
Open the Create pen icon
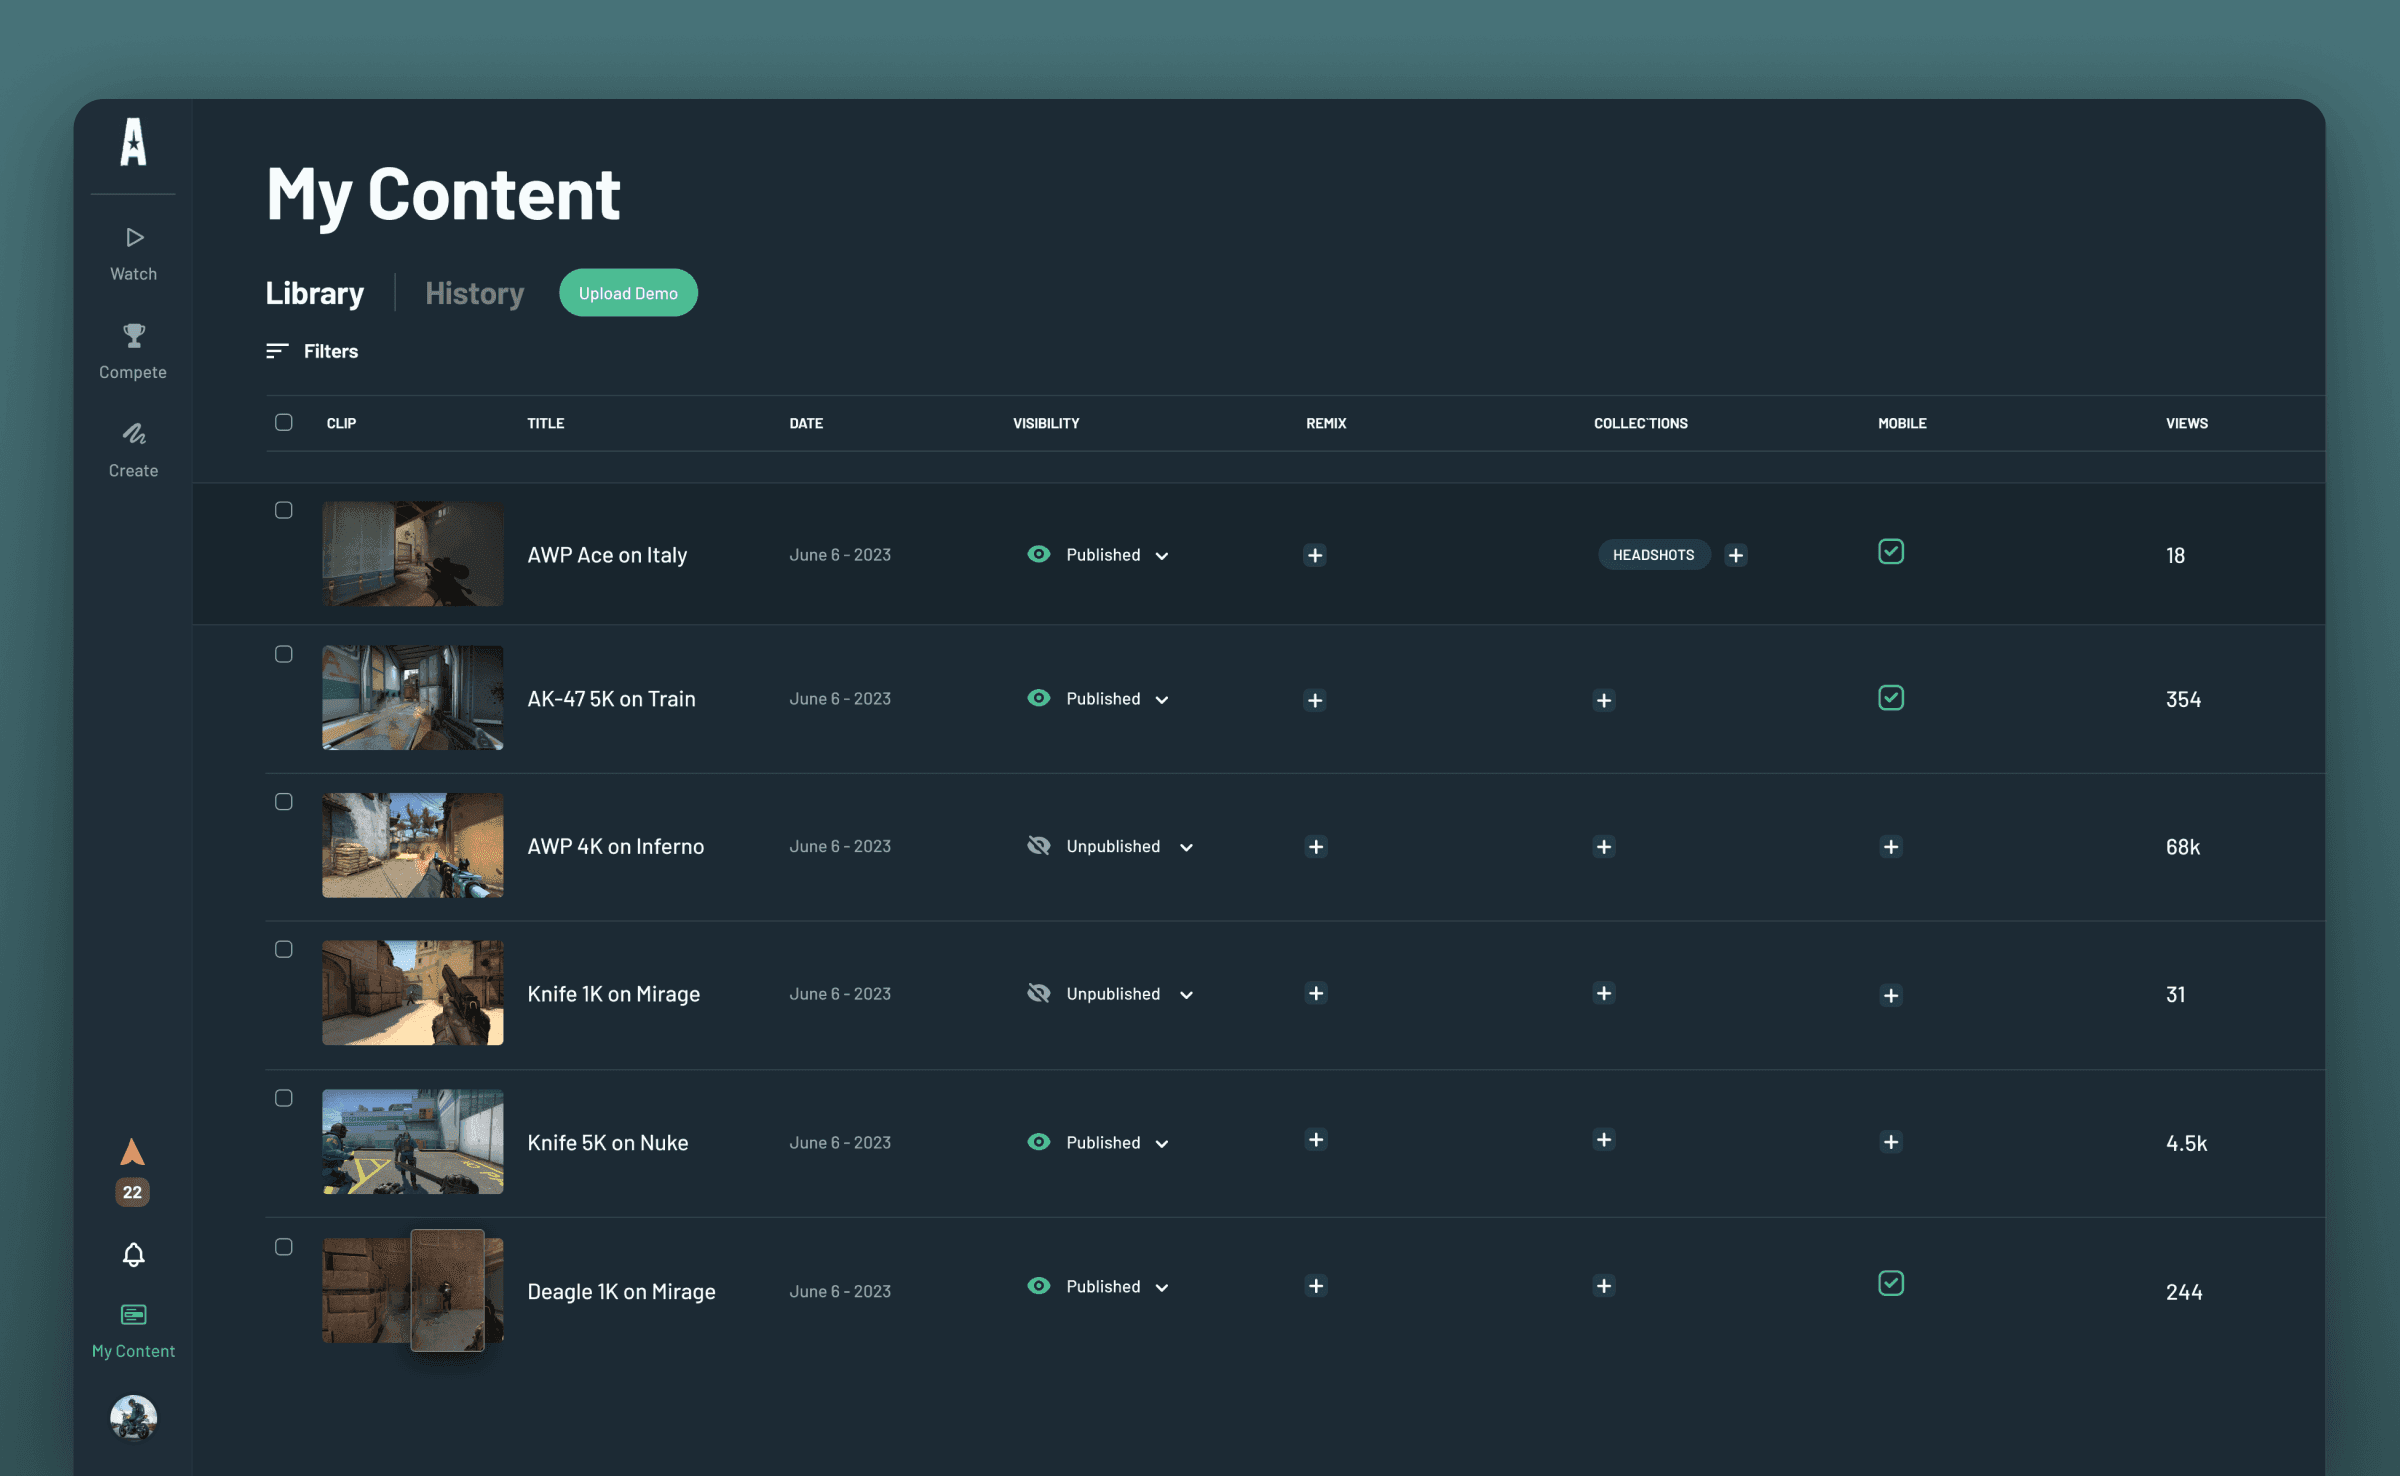(x=134, y=433)
